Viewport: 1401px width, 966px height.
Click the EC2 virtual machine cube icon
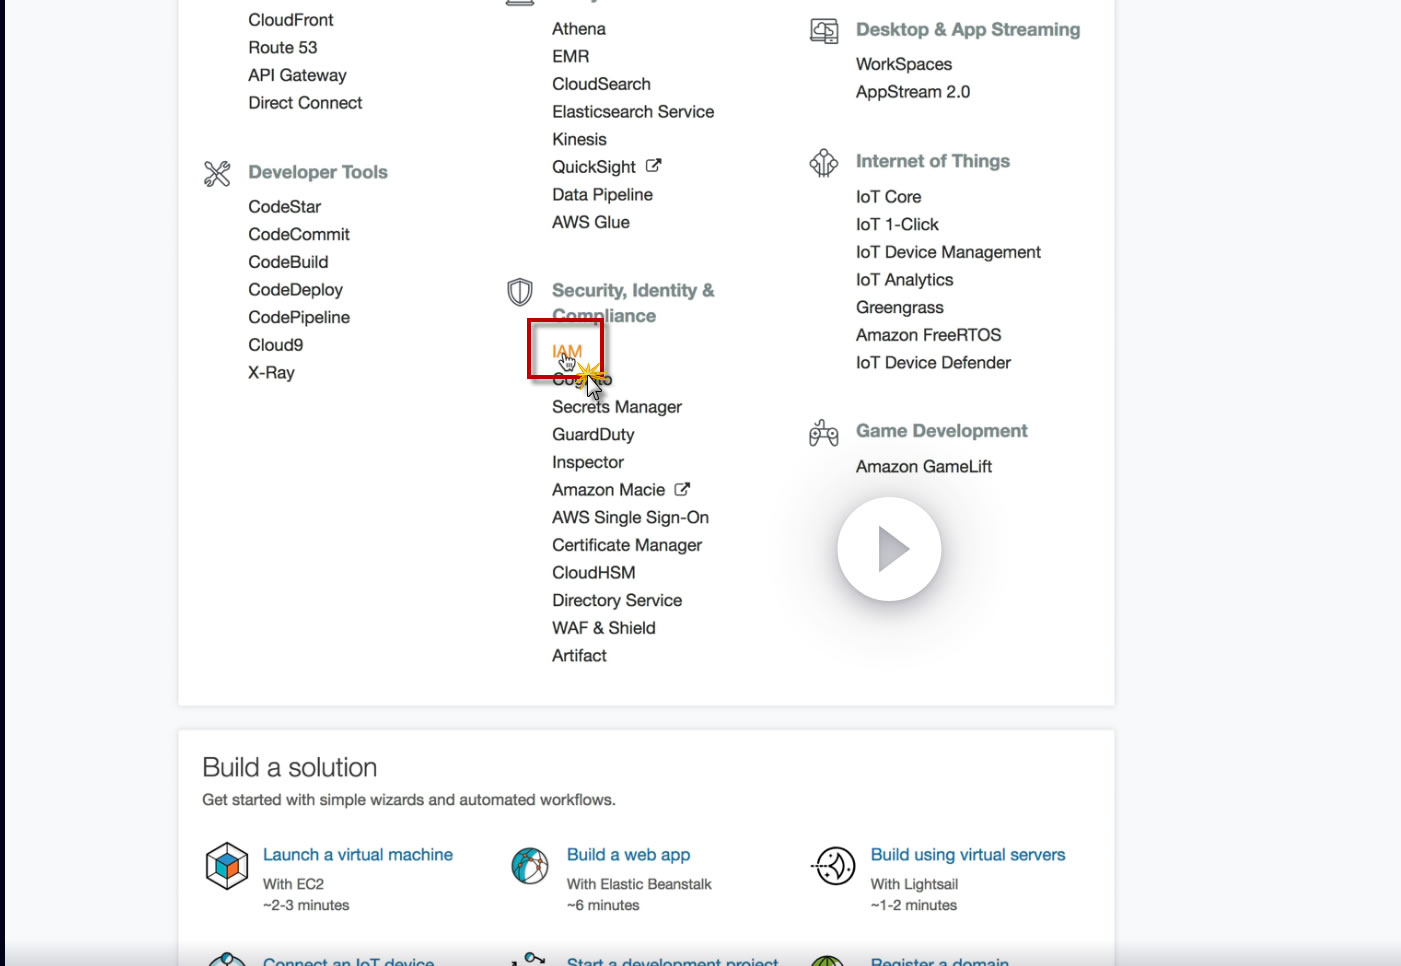(227, 866)
